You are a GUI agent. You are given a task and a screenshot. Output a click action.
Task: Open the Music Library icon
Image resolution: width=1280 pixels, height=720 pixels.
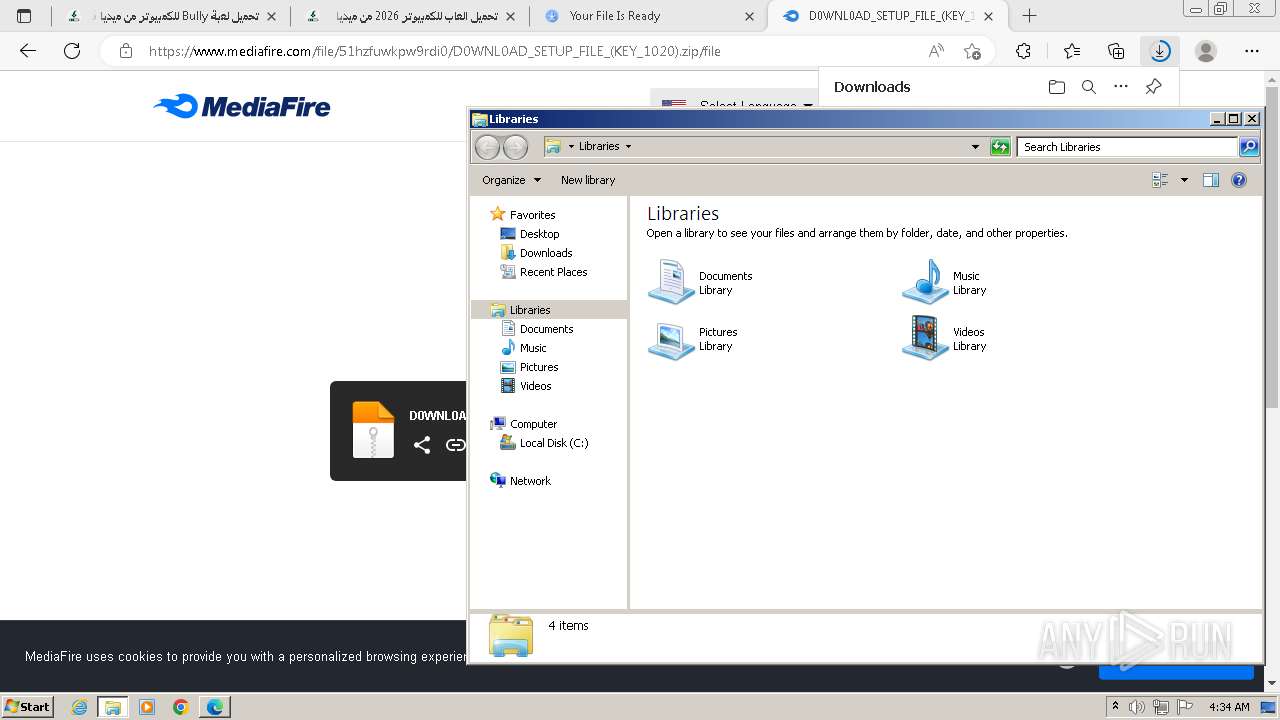point(925,281)
